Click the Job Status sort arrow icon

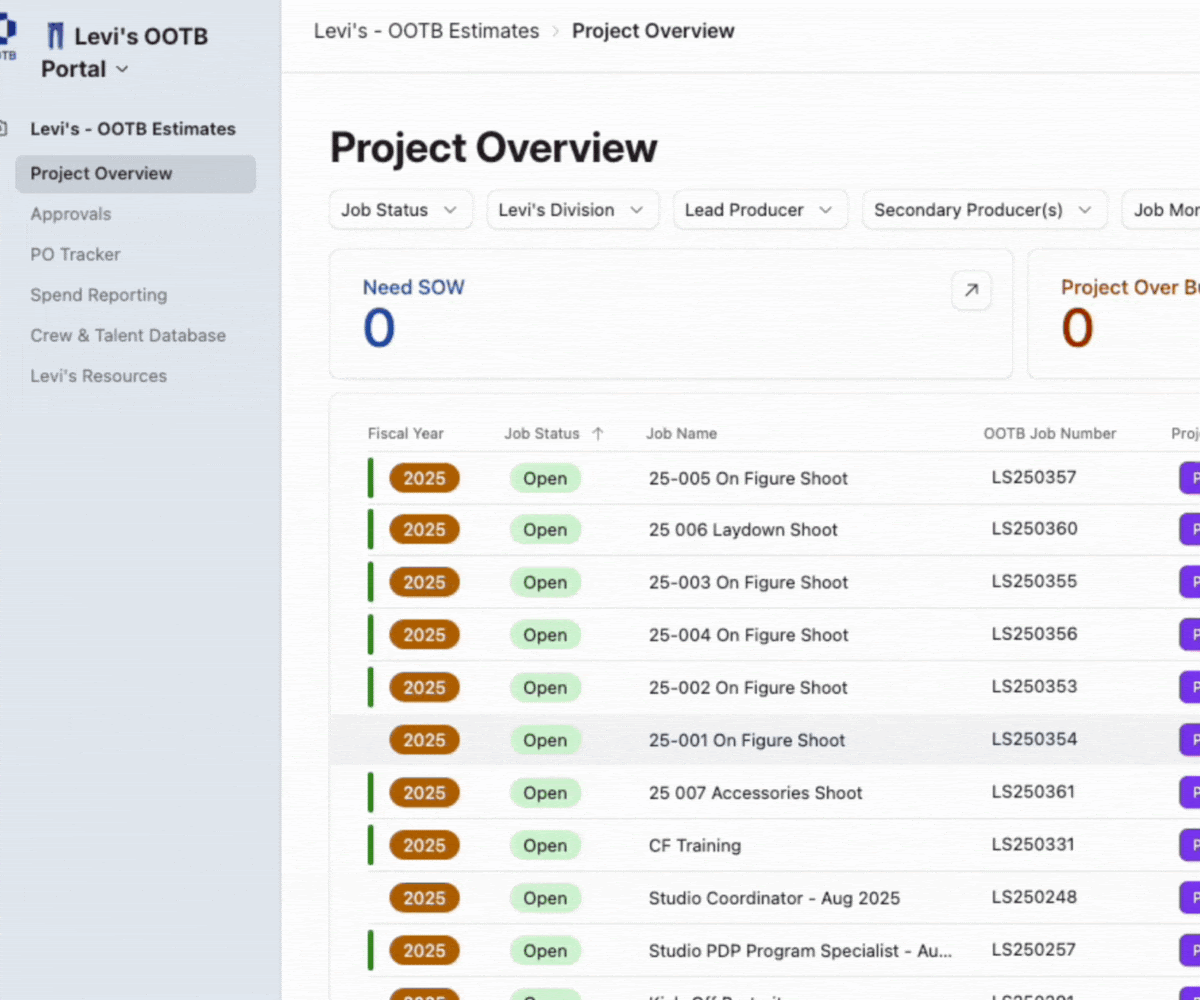(598, 434)
